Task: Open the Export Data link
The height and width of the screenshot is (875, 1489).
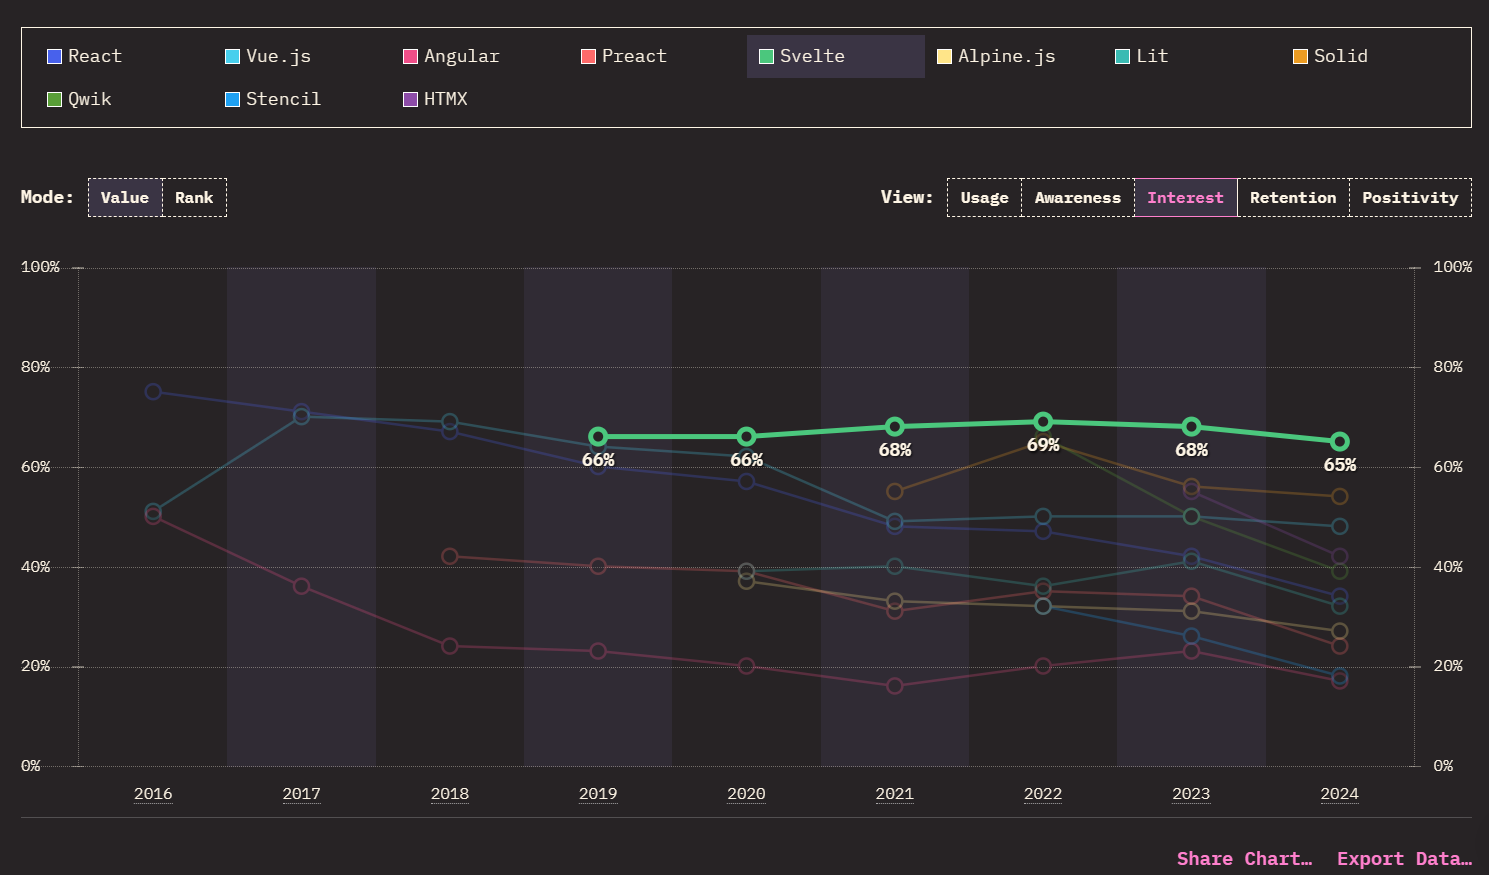Action: pos(1404,859)
